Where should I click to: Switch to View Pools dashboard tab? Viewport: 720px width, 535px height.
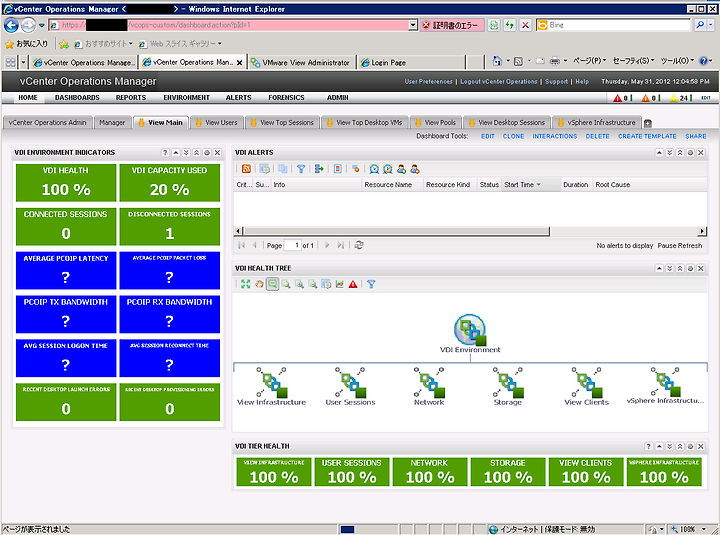coord(435,123)
